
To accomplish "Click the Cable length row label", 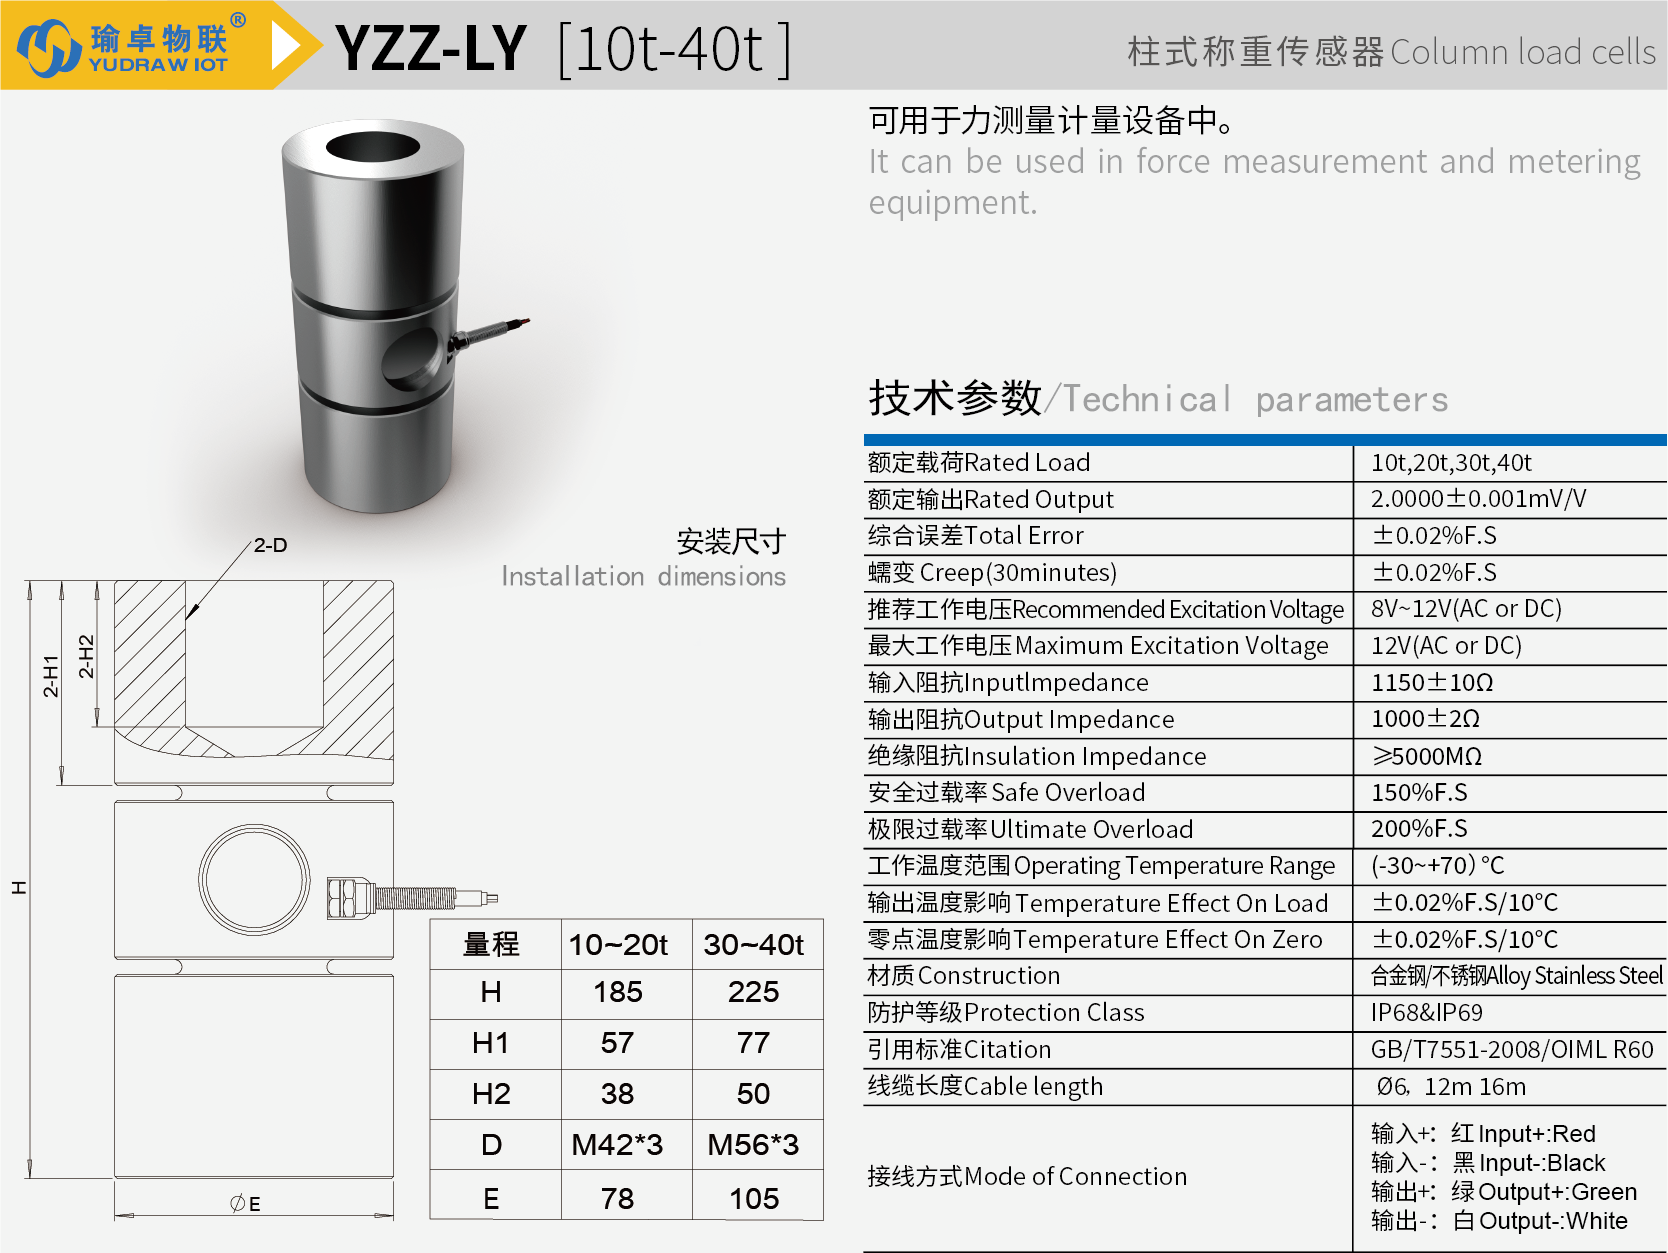I will pos(985,1087).
